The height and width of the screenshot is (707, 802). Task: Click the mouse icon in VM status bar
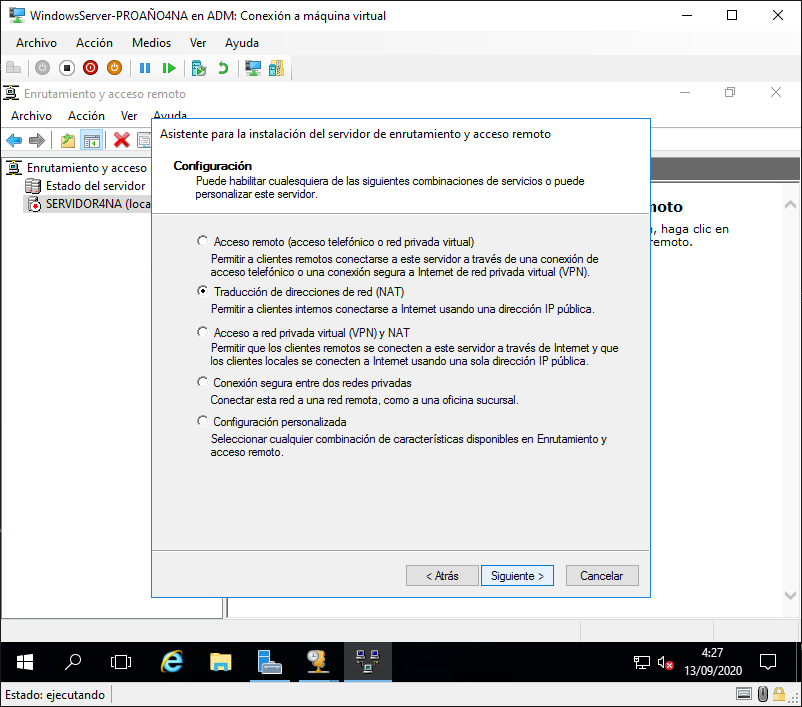tap(763, 694)
